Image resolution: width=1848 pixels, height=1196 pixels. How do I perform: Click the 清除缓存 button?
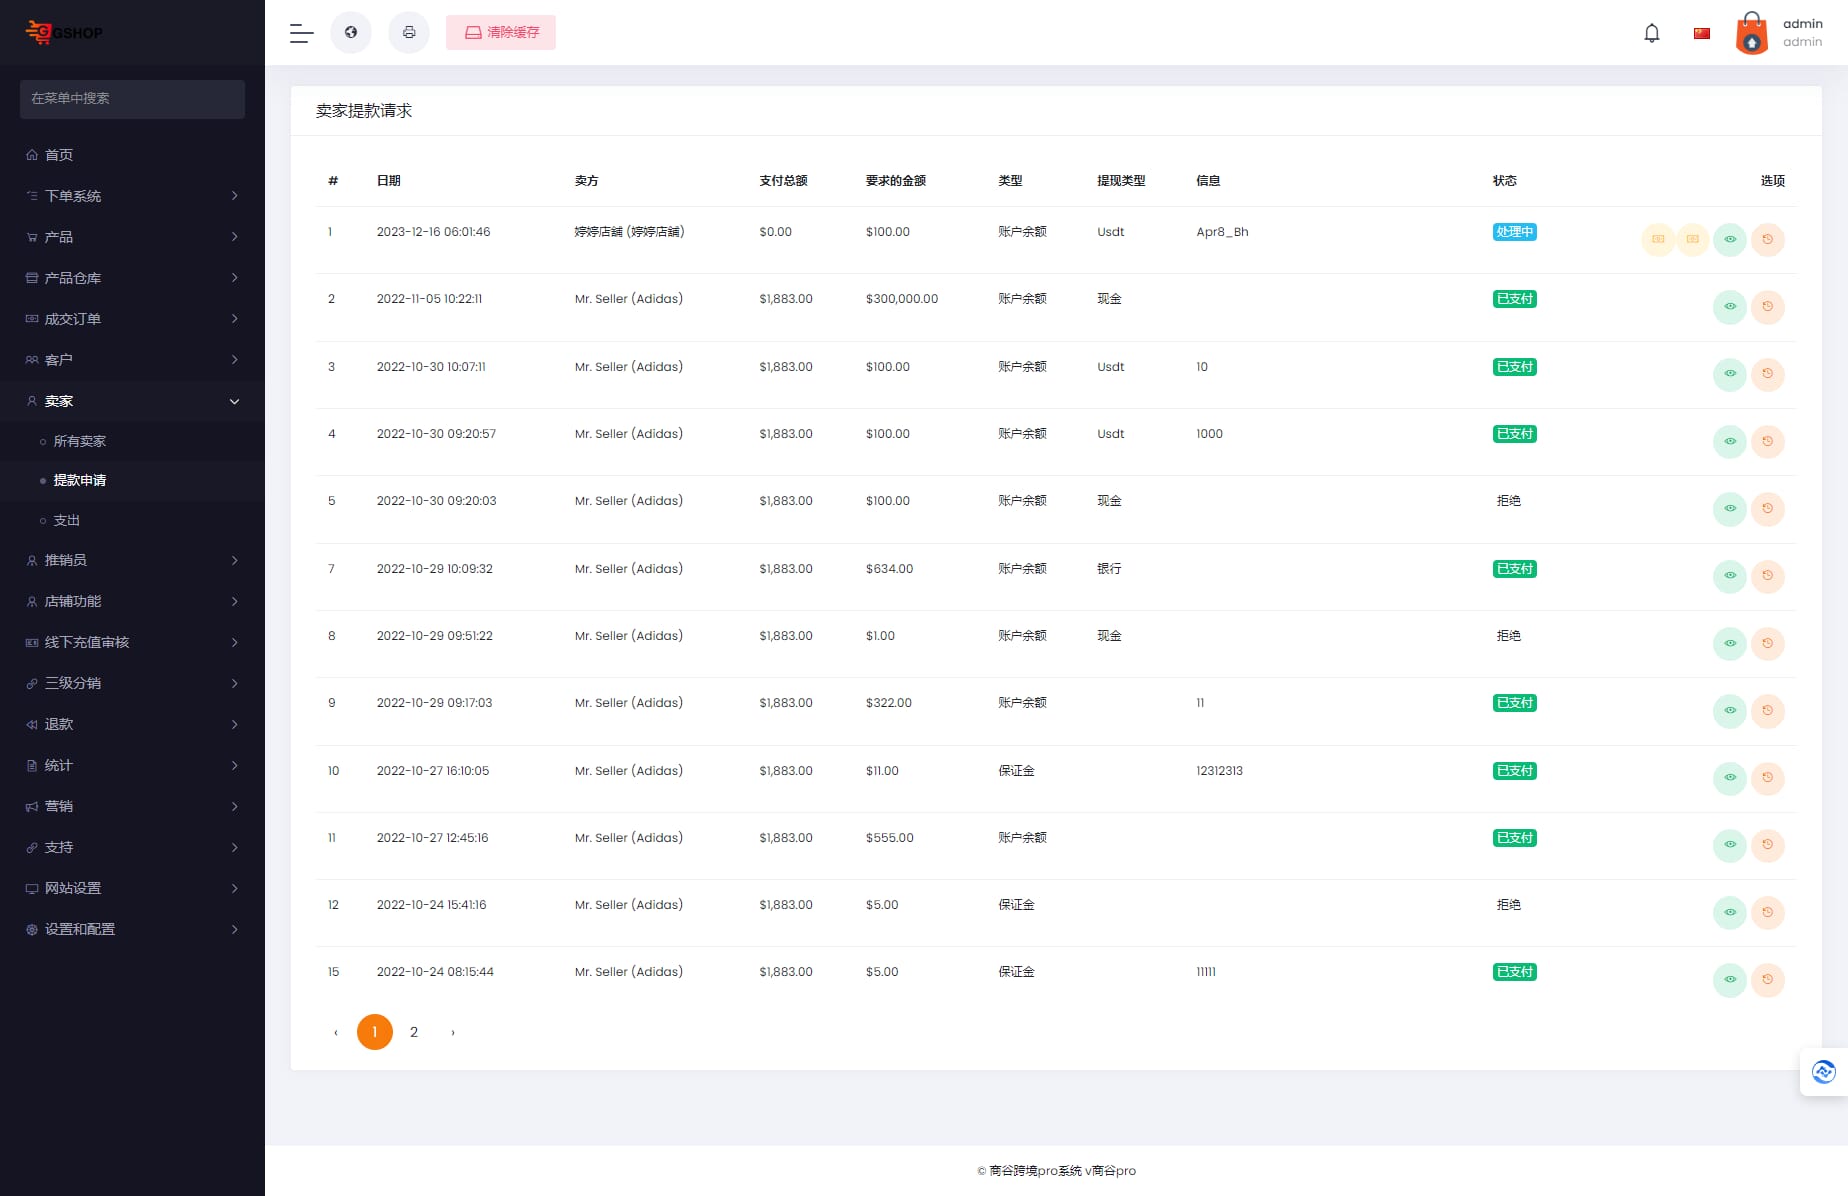click(501, 33)
